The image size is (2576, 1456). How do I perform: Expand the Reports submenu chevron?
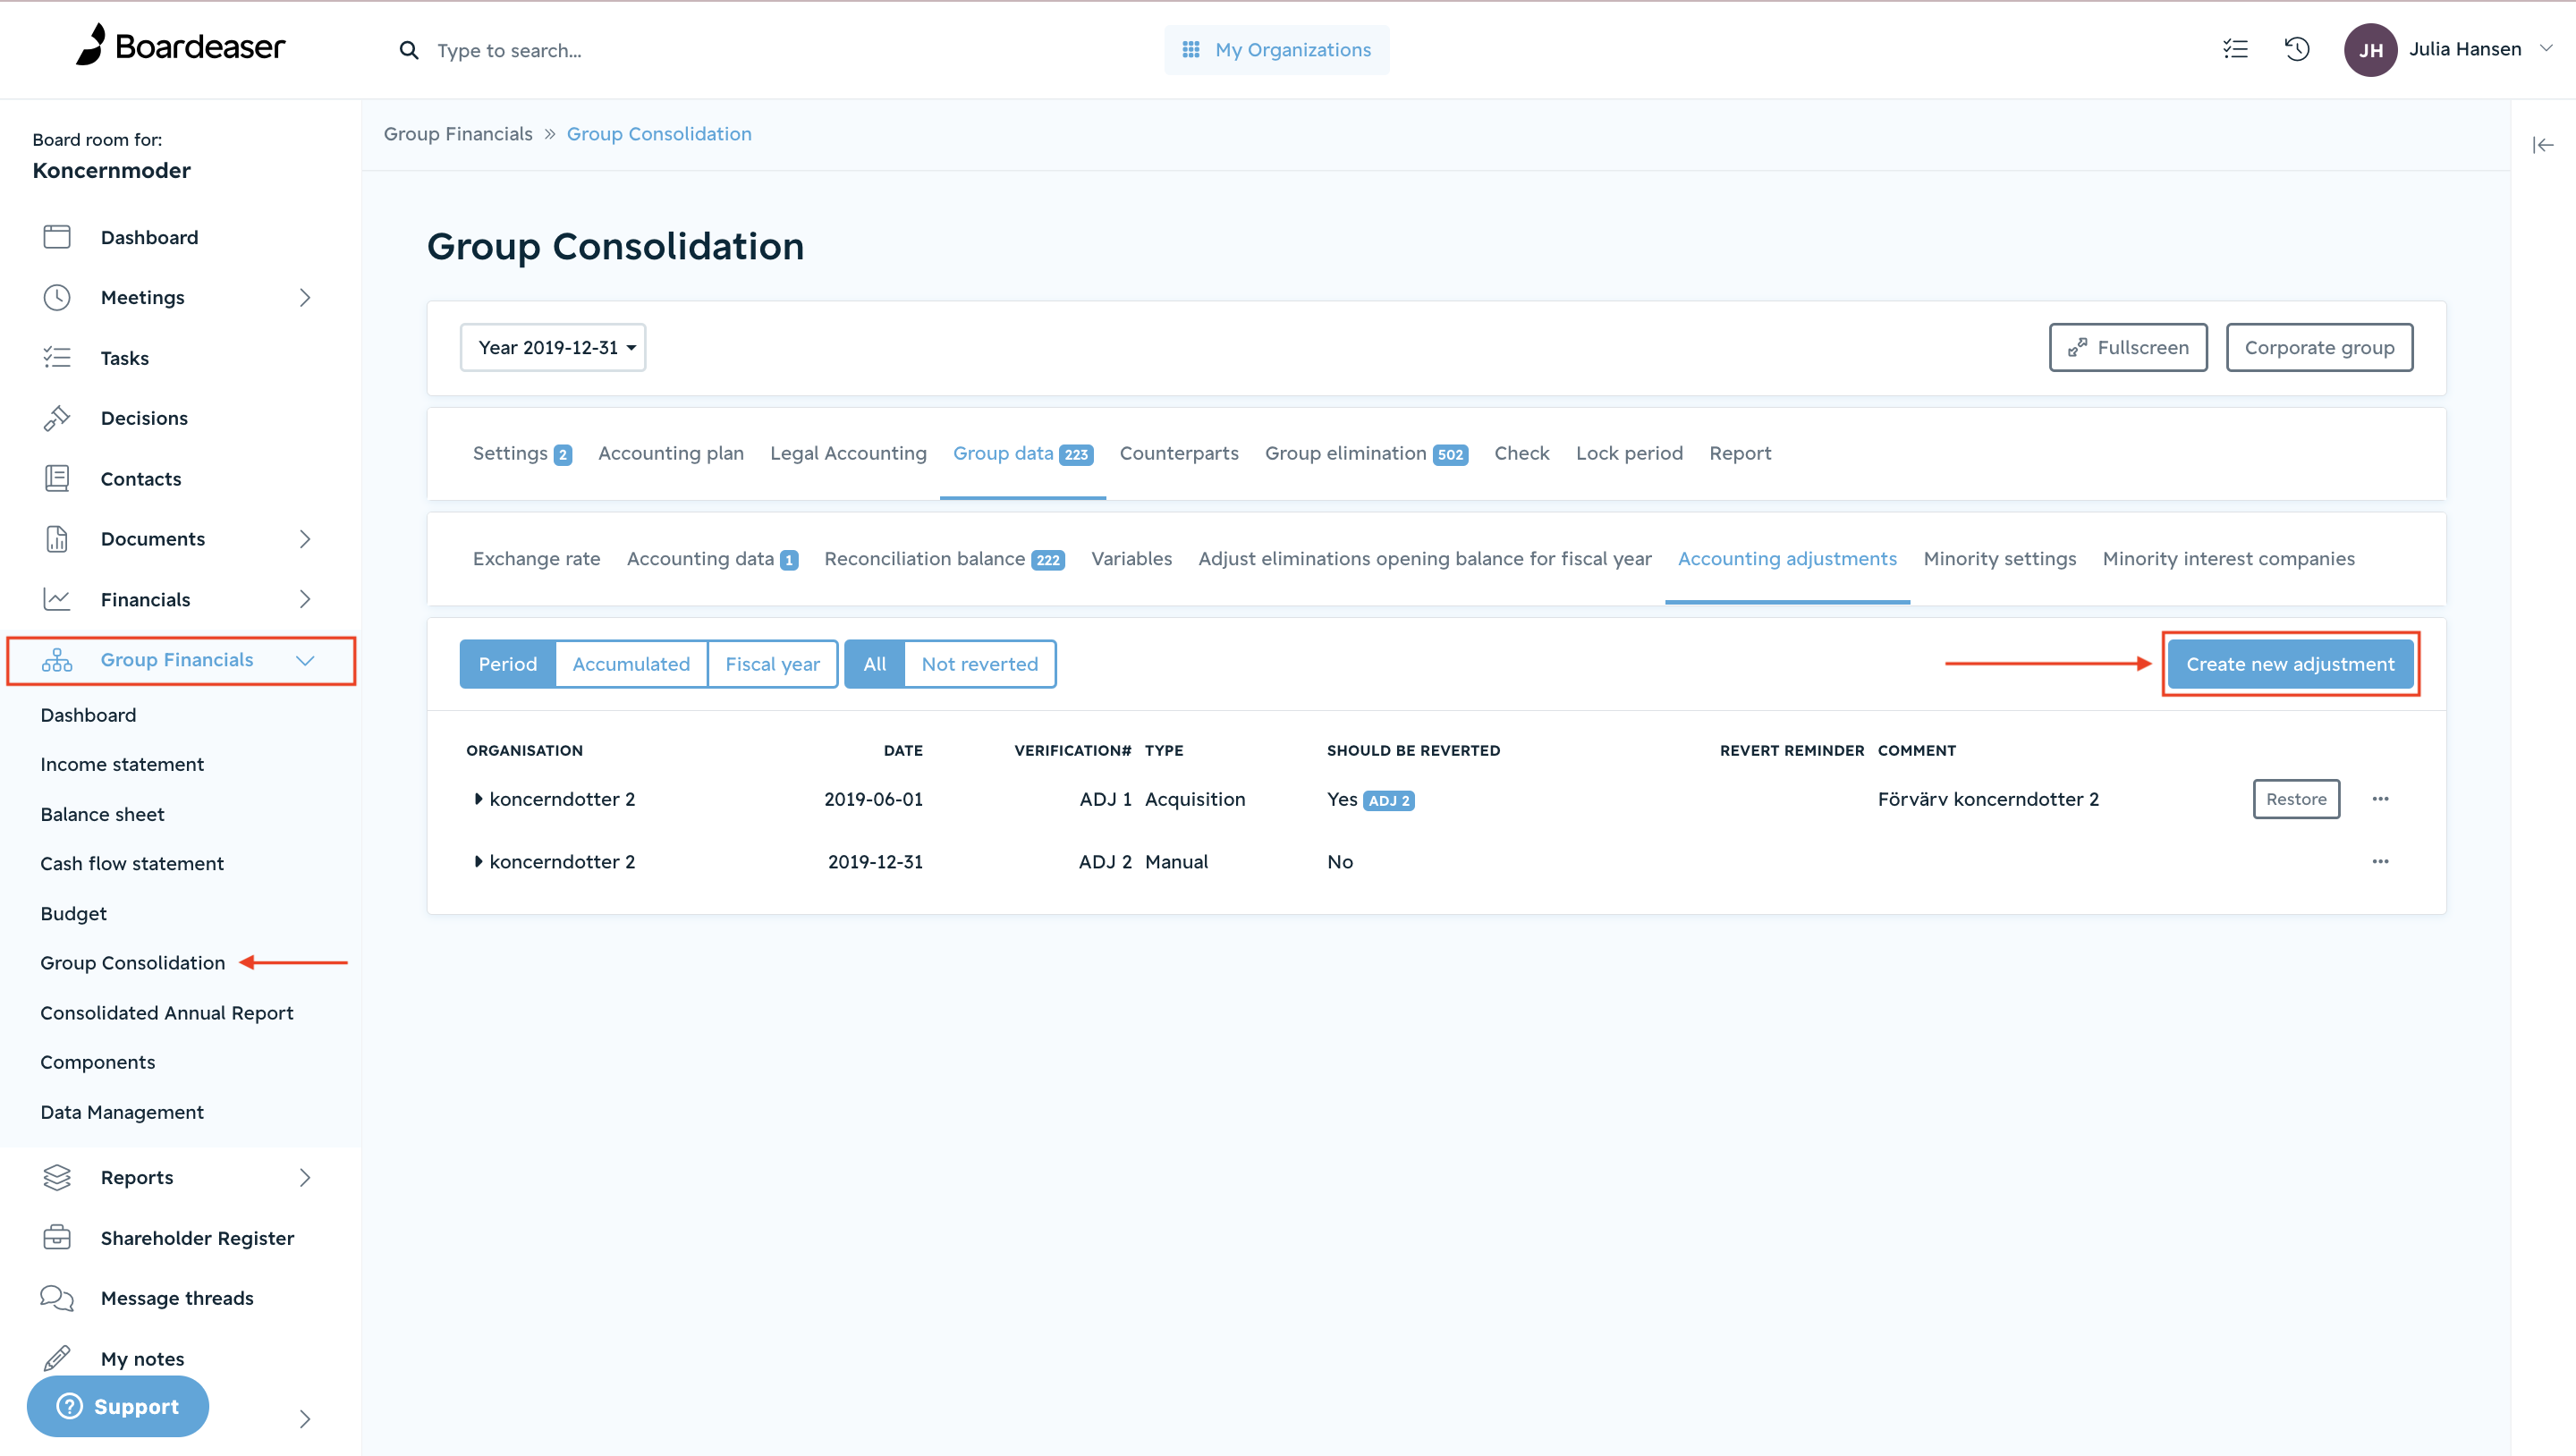click(x=305, y=1177)
